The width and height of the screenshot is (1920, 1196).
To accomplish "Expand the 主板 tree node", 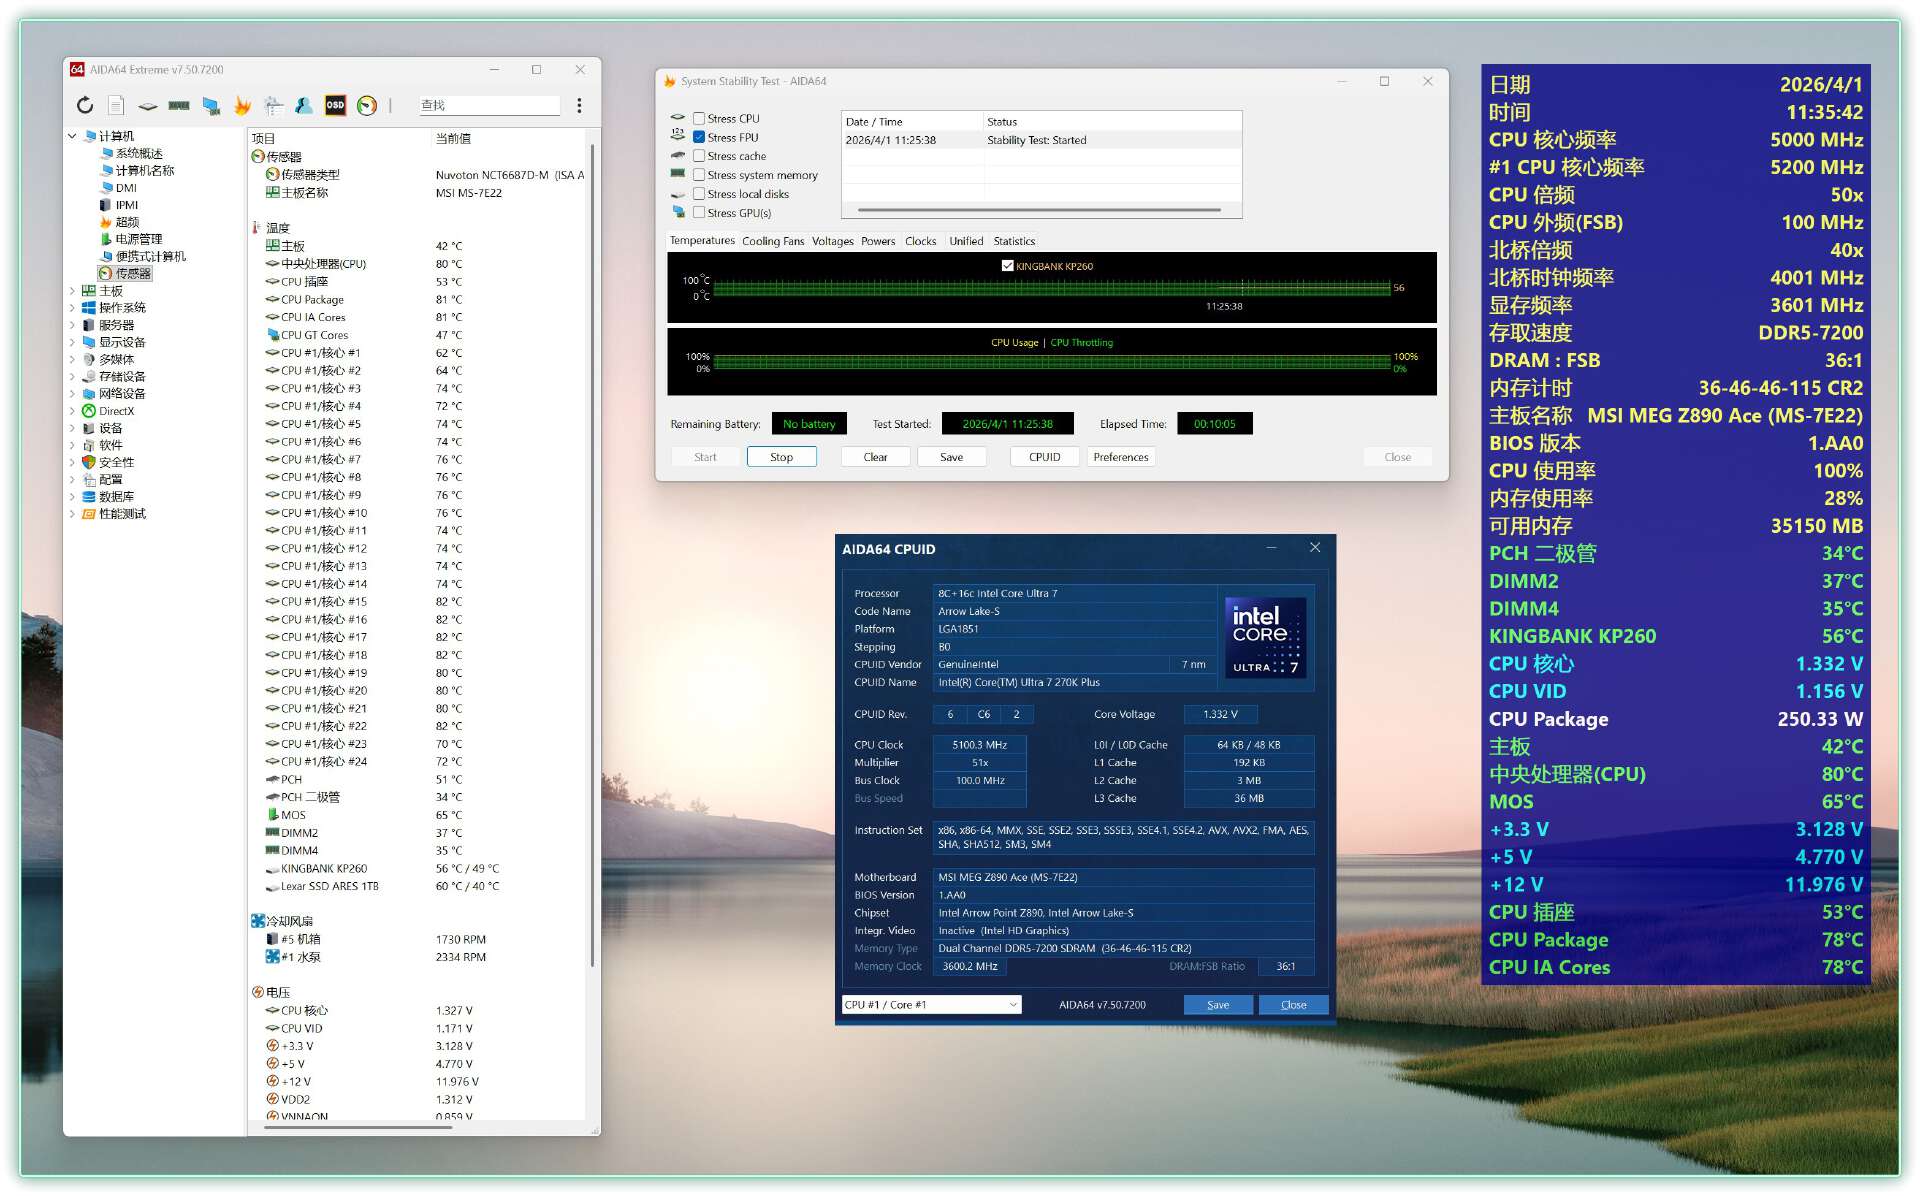I will [x=72, y=291].
